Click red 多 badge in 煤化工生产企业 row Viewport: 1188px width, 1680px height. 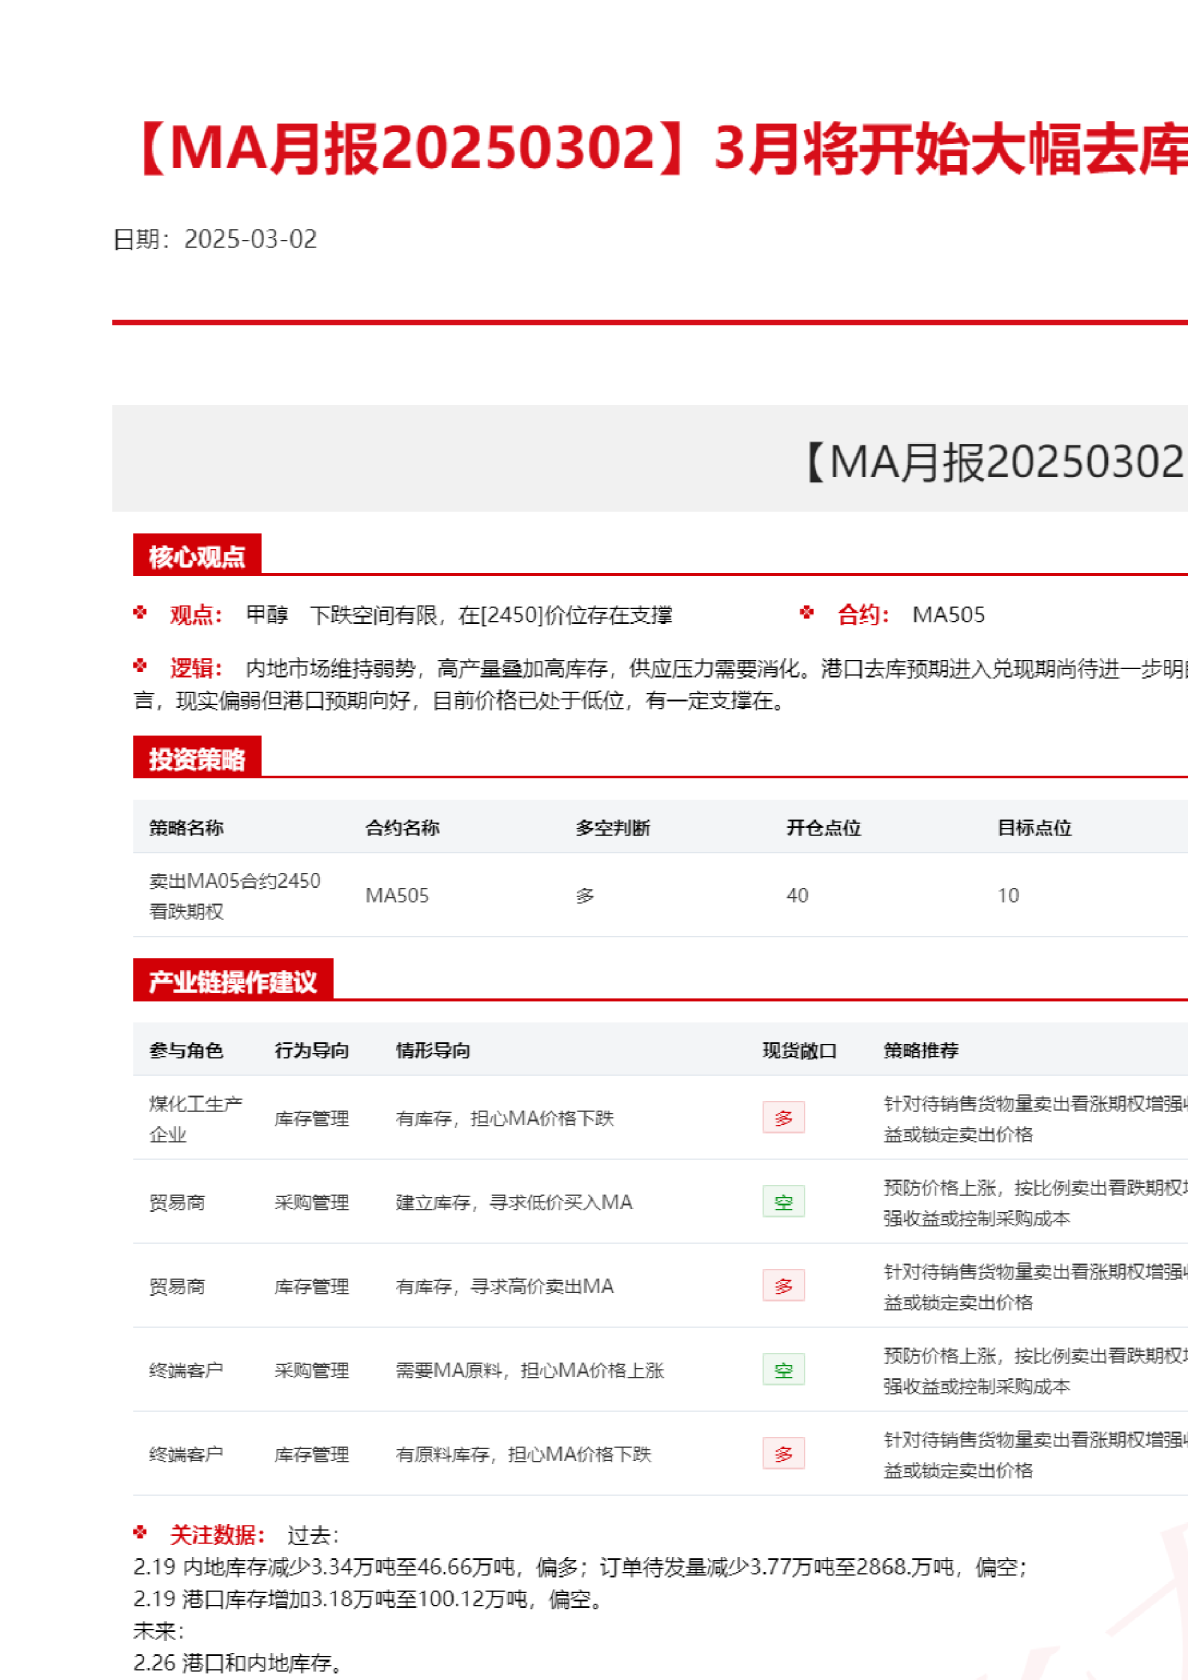(x=784, y=1118)
